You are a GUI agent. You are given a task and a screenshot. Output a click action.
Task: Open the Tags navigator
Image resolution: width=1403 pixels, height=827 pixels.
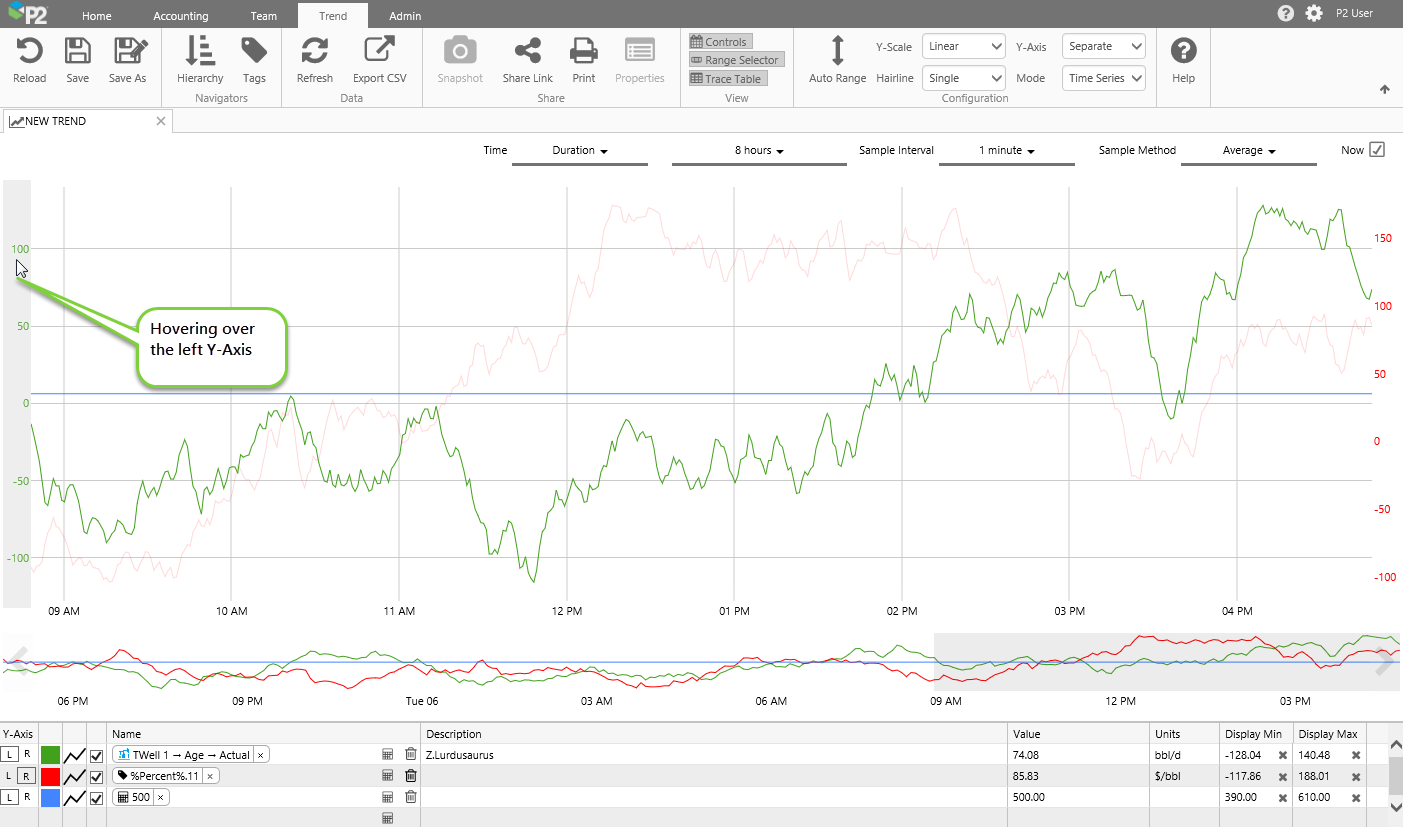tap(254, 51)
